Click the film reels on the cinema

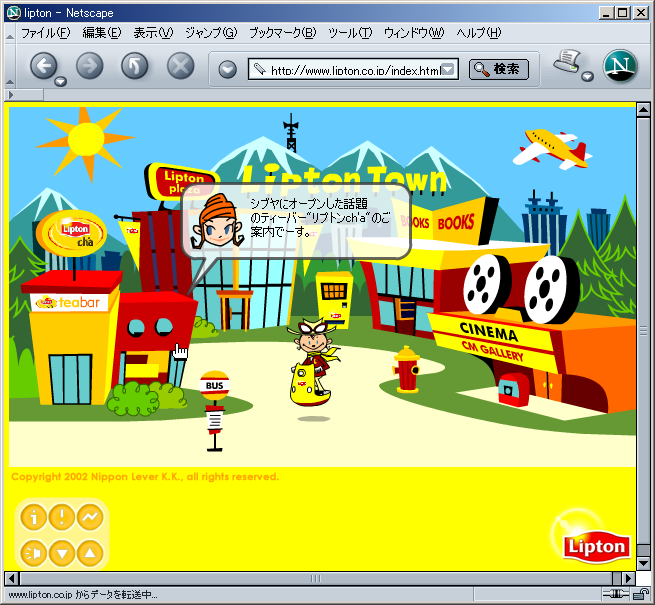(x=520, y=289)
